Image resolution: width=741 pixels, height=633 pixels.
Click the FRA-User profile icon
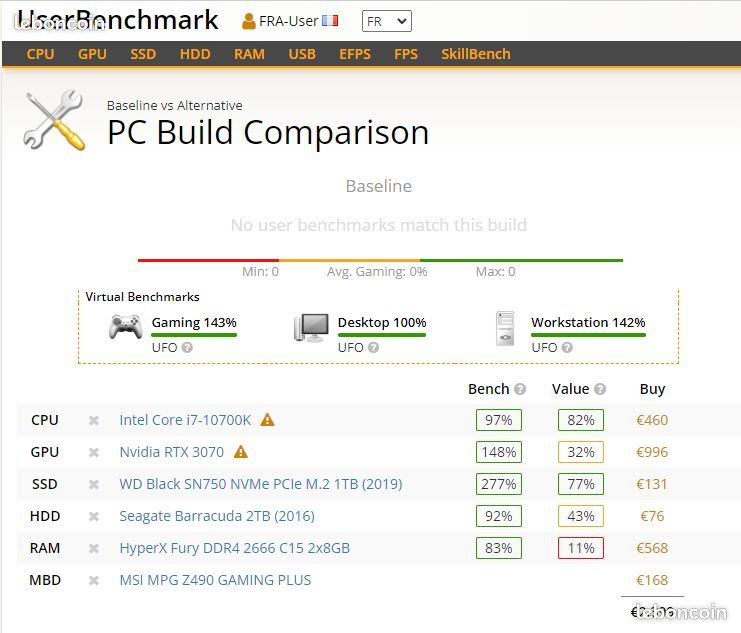pyautogui.click(x=249, y=21)
